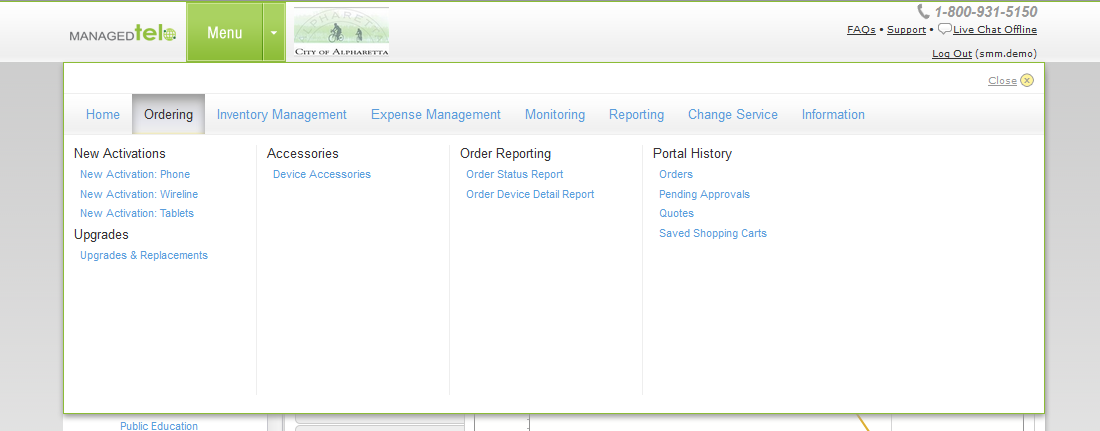The image size is (1100, 431).
Task: Open Saved Shopping Carts
Action: (713, 234)
